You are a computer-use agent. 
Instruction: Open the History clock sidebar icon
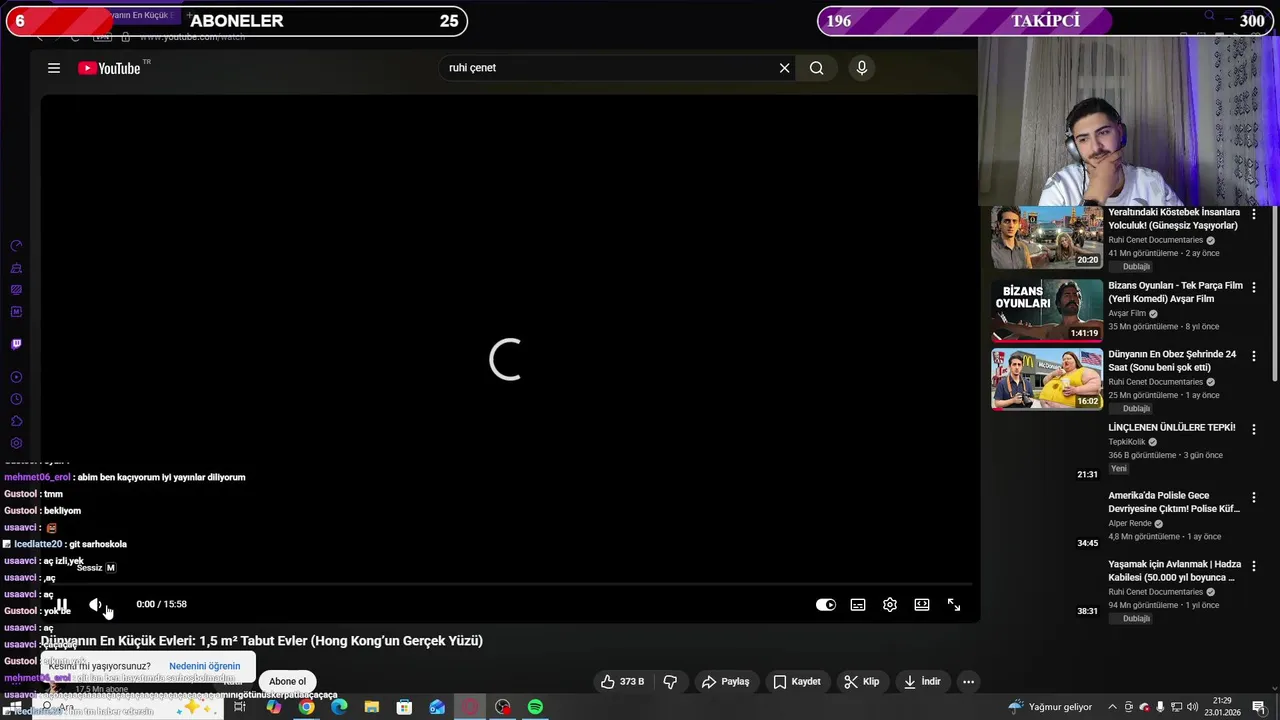point(16,399)
